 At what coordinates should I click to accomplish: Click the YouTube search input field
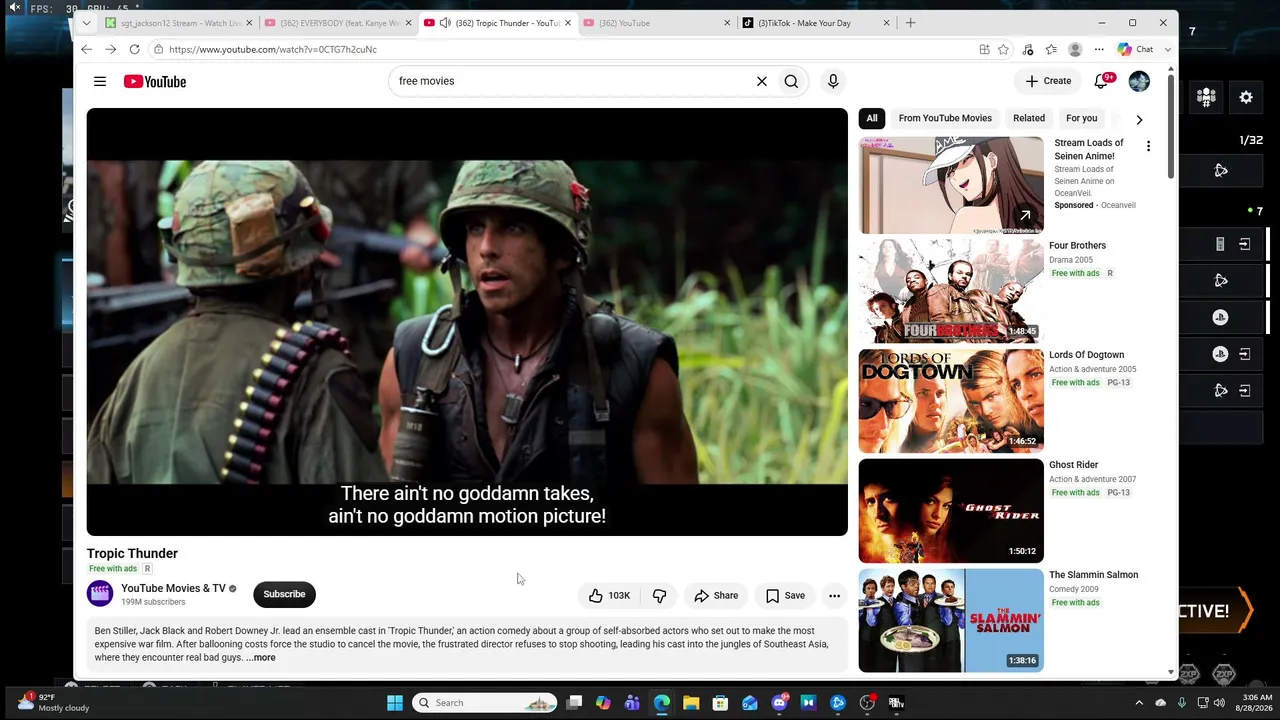(x=570, y=81)
